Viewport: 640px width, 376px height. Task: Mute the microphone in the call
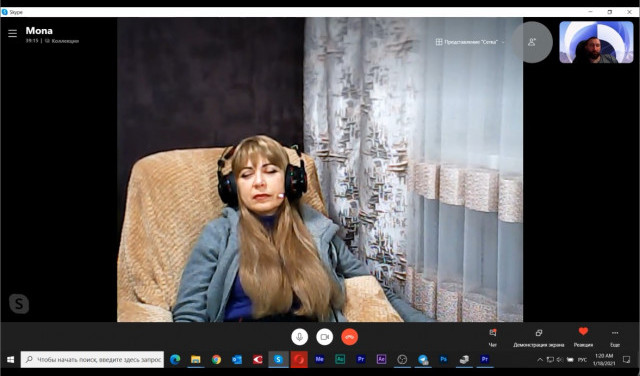point(300,337)
